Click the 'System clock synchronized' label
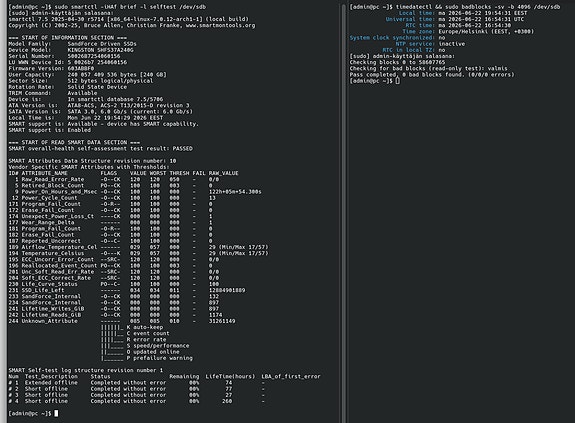Screen dimensions: 575x423 click(x=392, y=38)
